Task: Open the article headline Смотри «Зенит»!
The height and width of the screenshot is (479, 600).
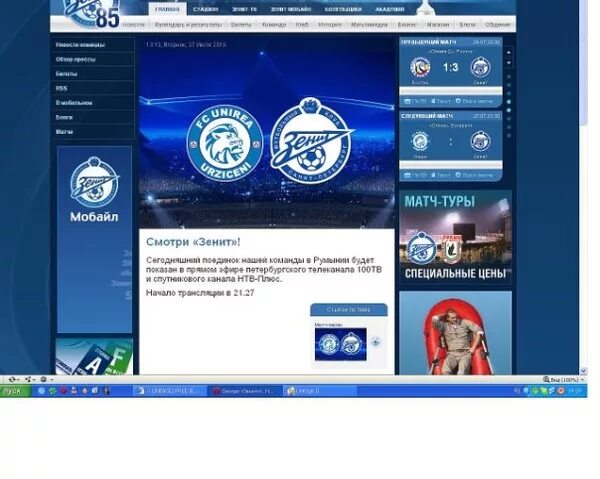Action: (193, 242)
